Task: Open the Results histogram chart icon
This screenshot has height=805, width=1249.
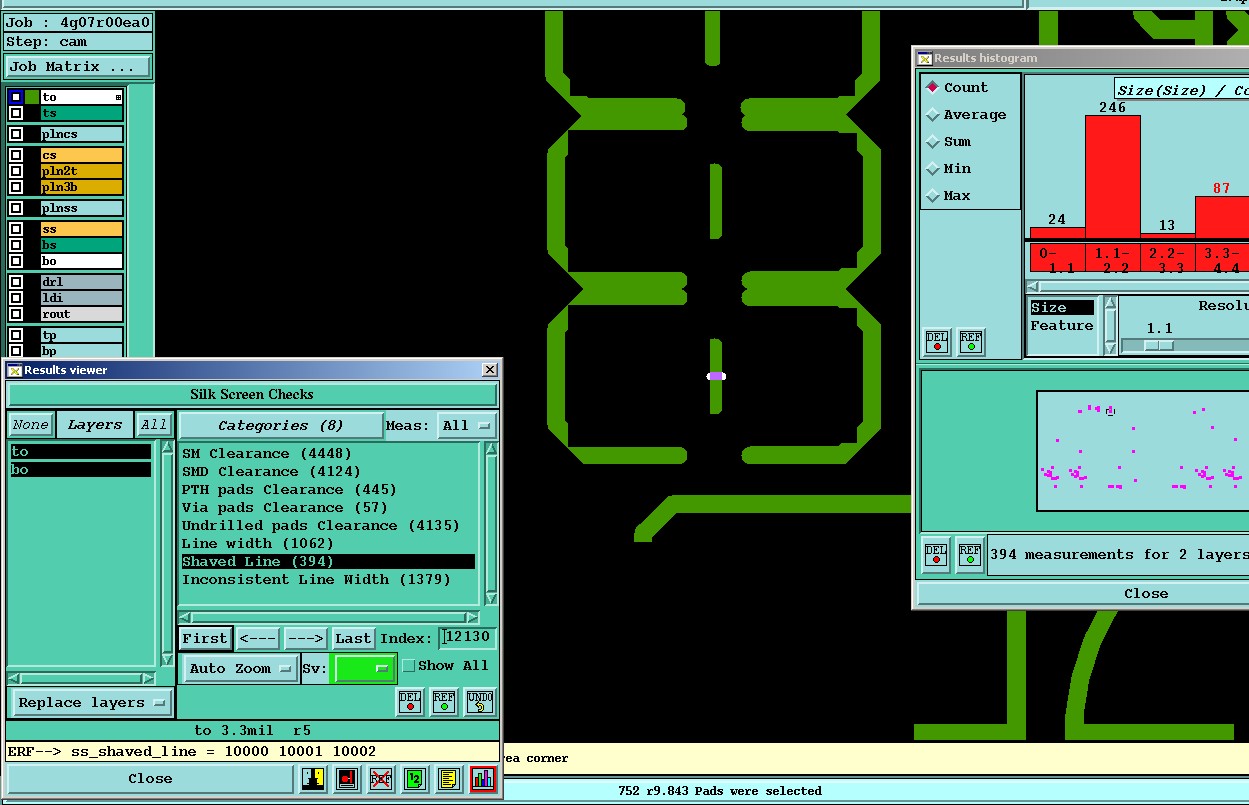Action: pyautogui.click(x=483, y=778)
